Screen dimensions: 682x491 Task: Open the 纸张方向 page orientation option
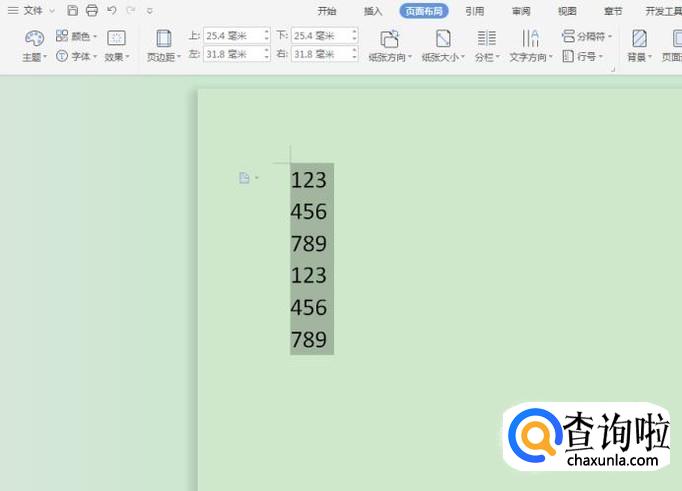(390, 46)
